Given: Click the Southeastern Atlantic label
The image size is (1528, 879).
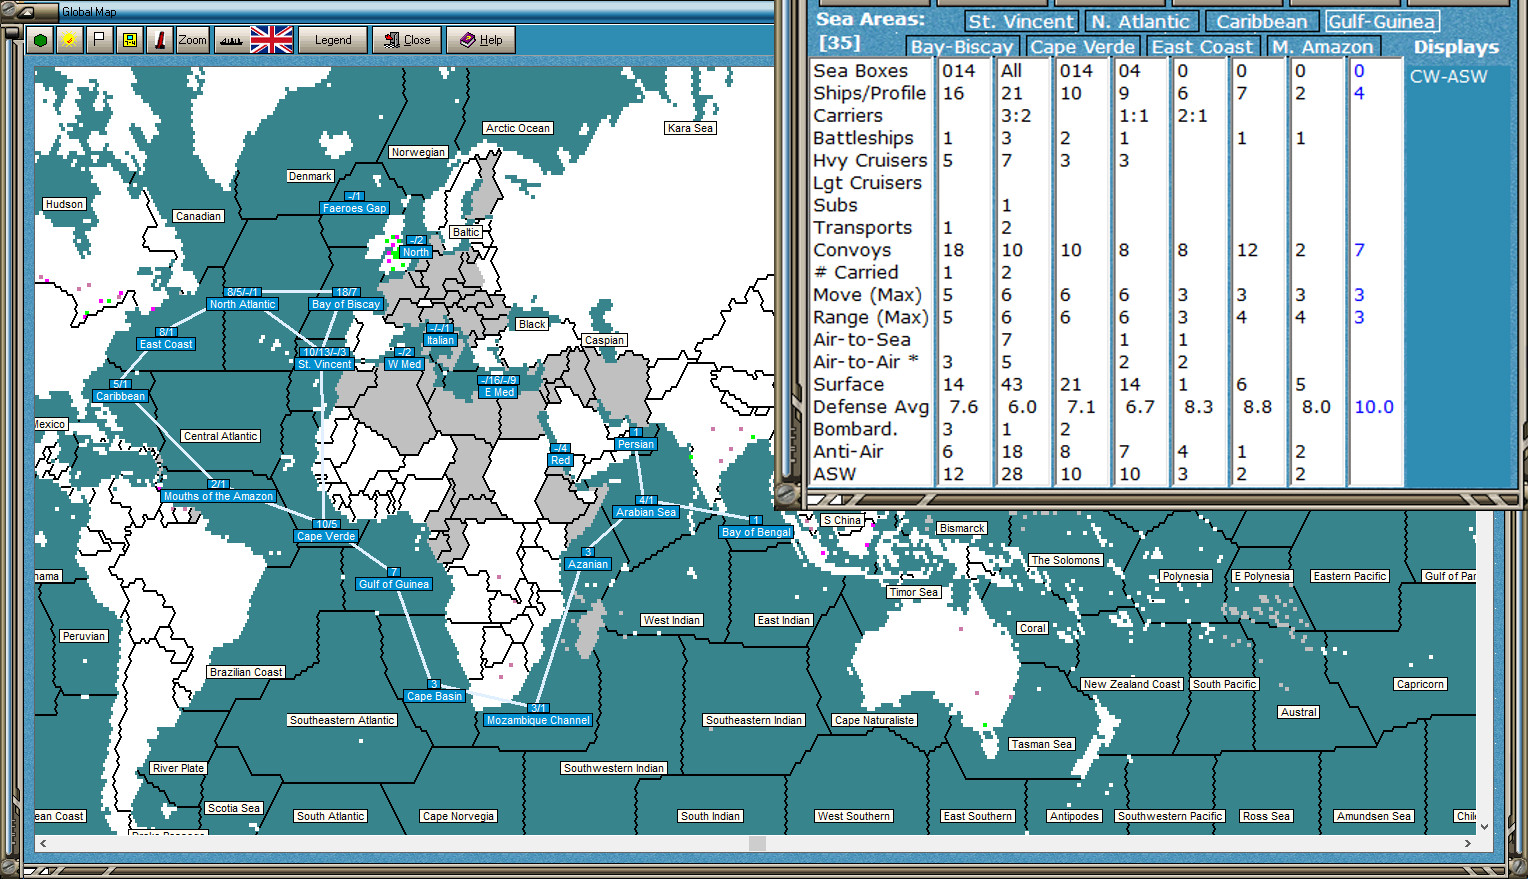Looking at the screenshot, I should pyautogui.click(x=342, y=720).
